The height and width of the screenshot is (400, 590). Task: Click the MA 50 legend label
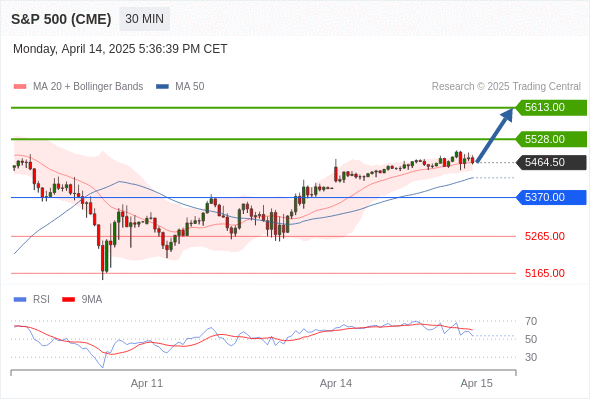190,87
